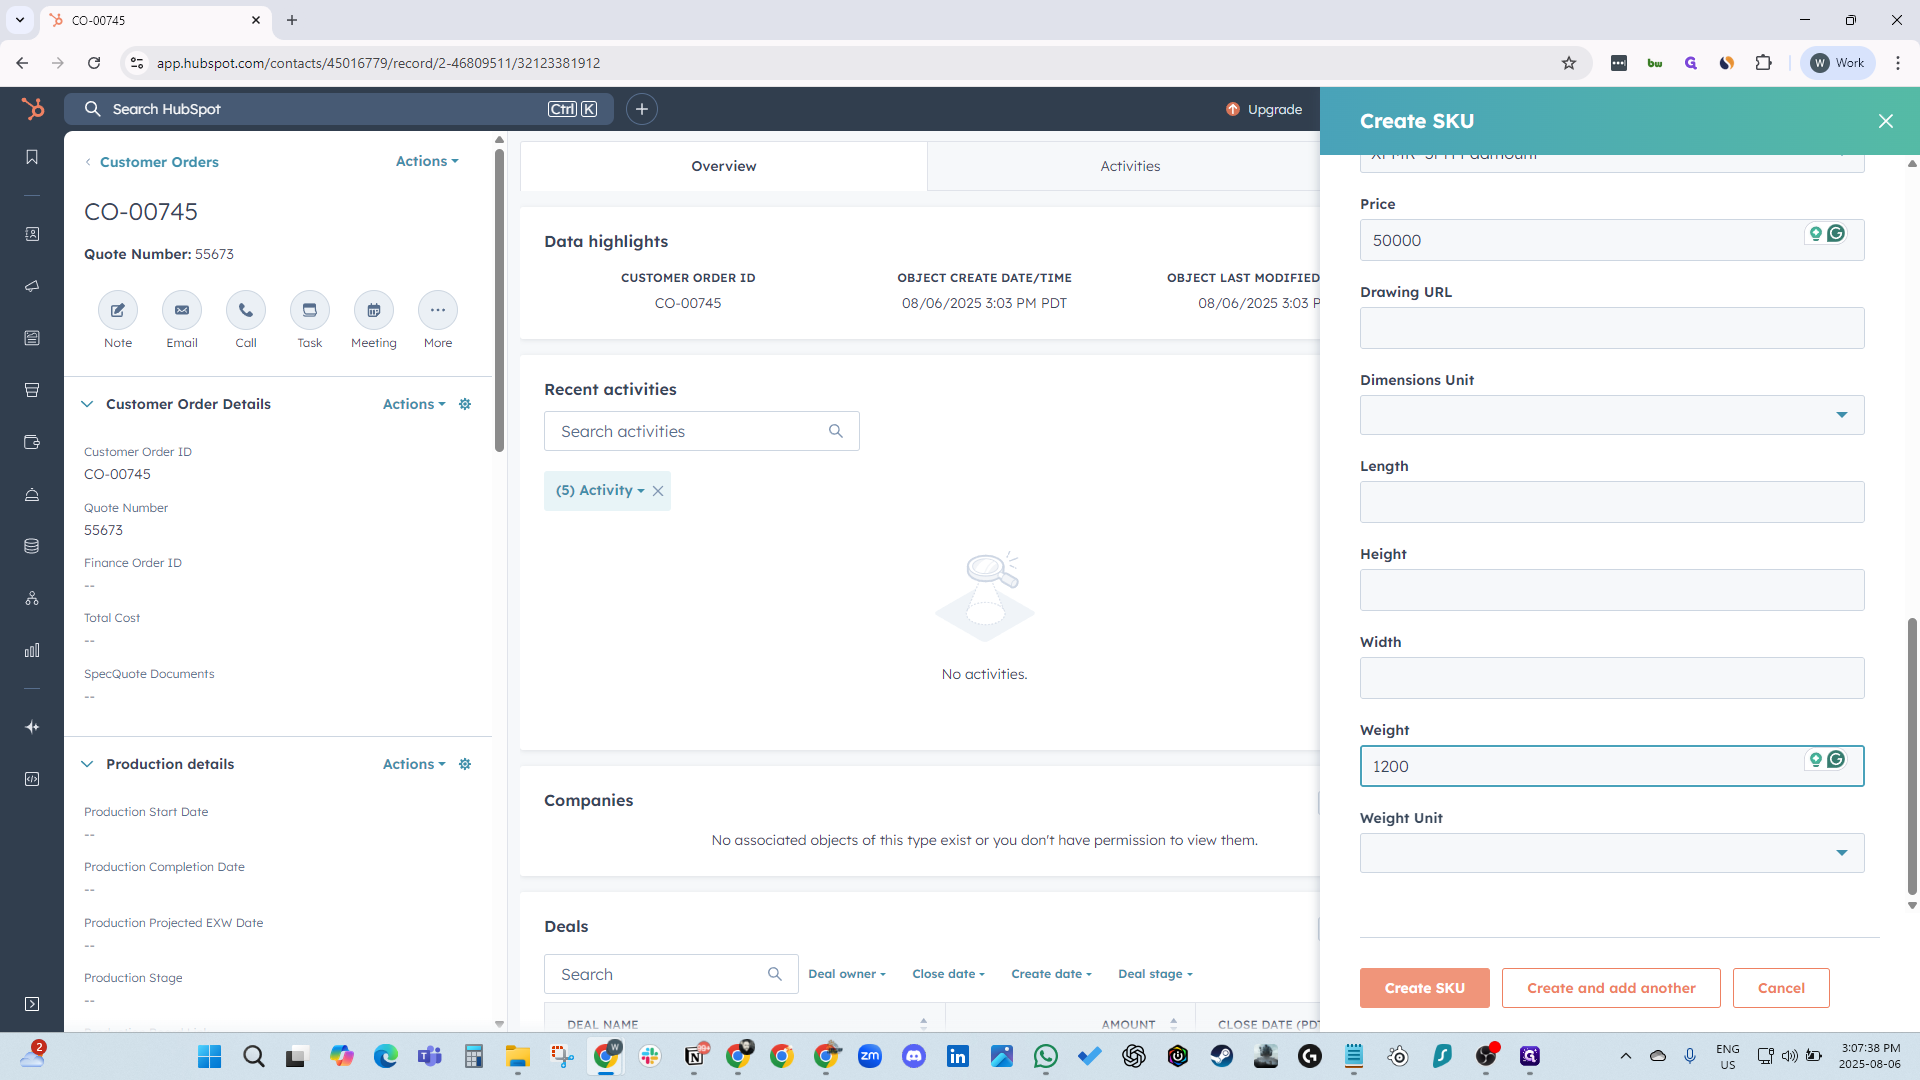Open the Marketing megaphone in the sidebar

tap(32, 287)
